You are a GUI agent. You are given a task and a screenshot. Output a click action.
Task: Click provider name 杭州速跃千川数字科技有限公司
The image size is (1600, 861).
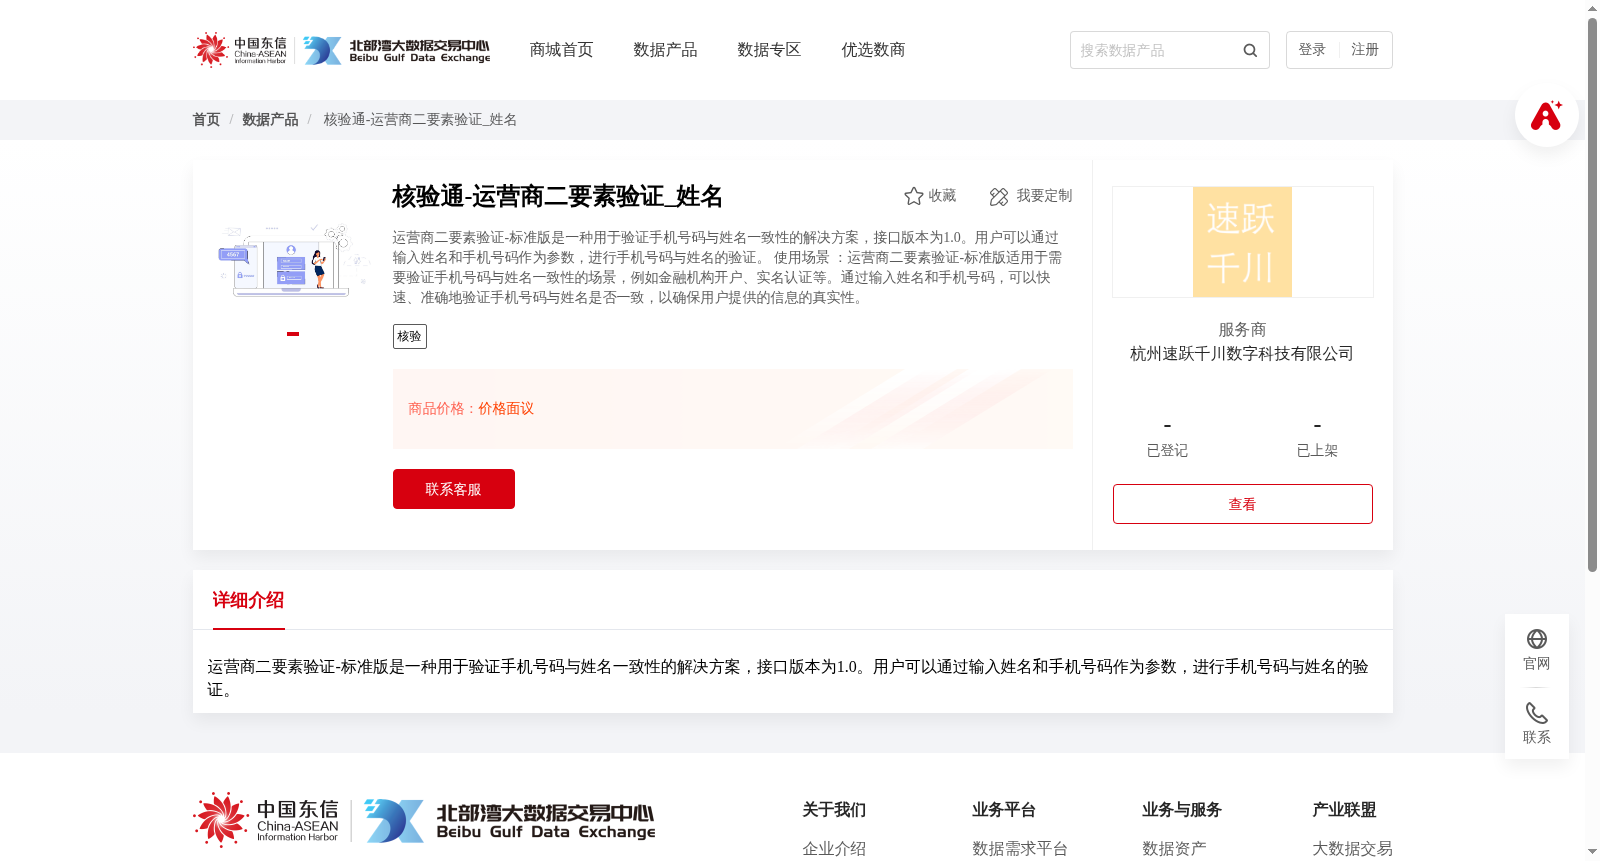click(x=1242, y=354)
